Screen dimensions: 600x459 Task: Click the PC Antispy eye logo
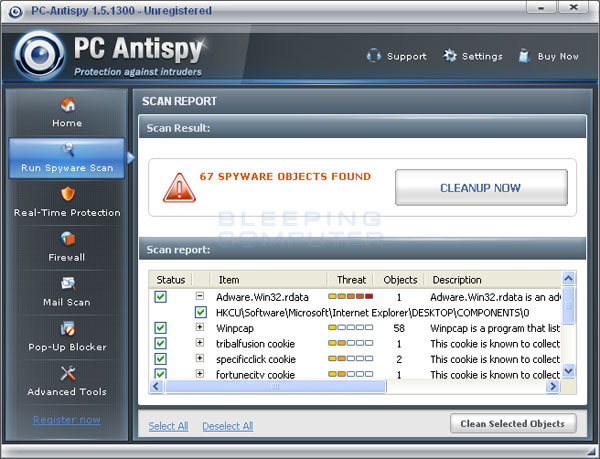click(39, 55)
